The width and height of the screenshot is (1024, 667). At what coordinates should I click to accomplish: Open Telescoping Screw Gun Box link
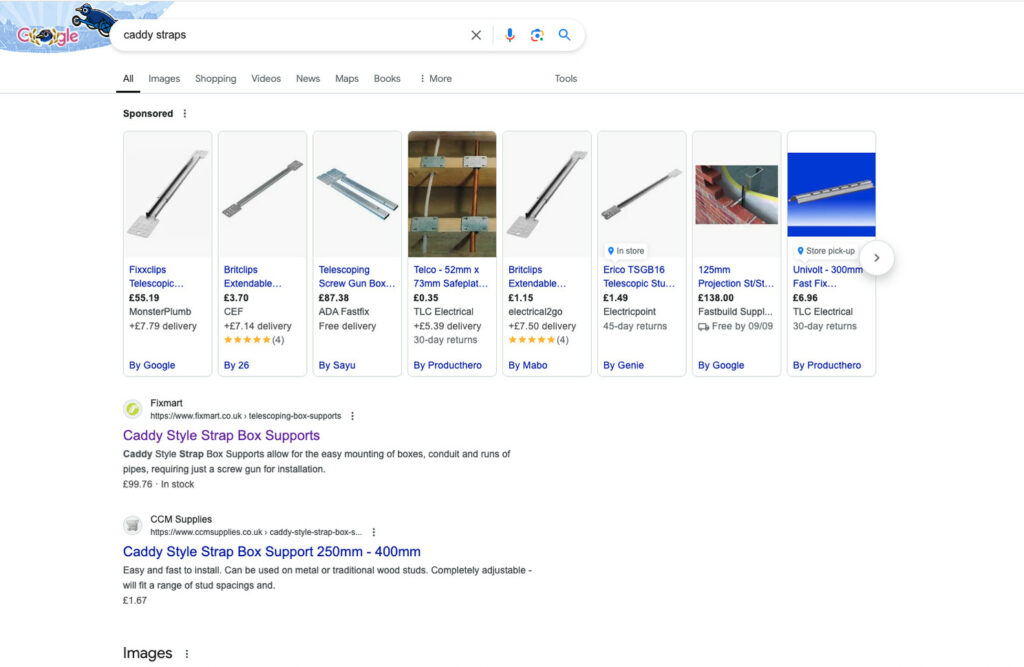(x=357, y=277)
